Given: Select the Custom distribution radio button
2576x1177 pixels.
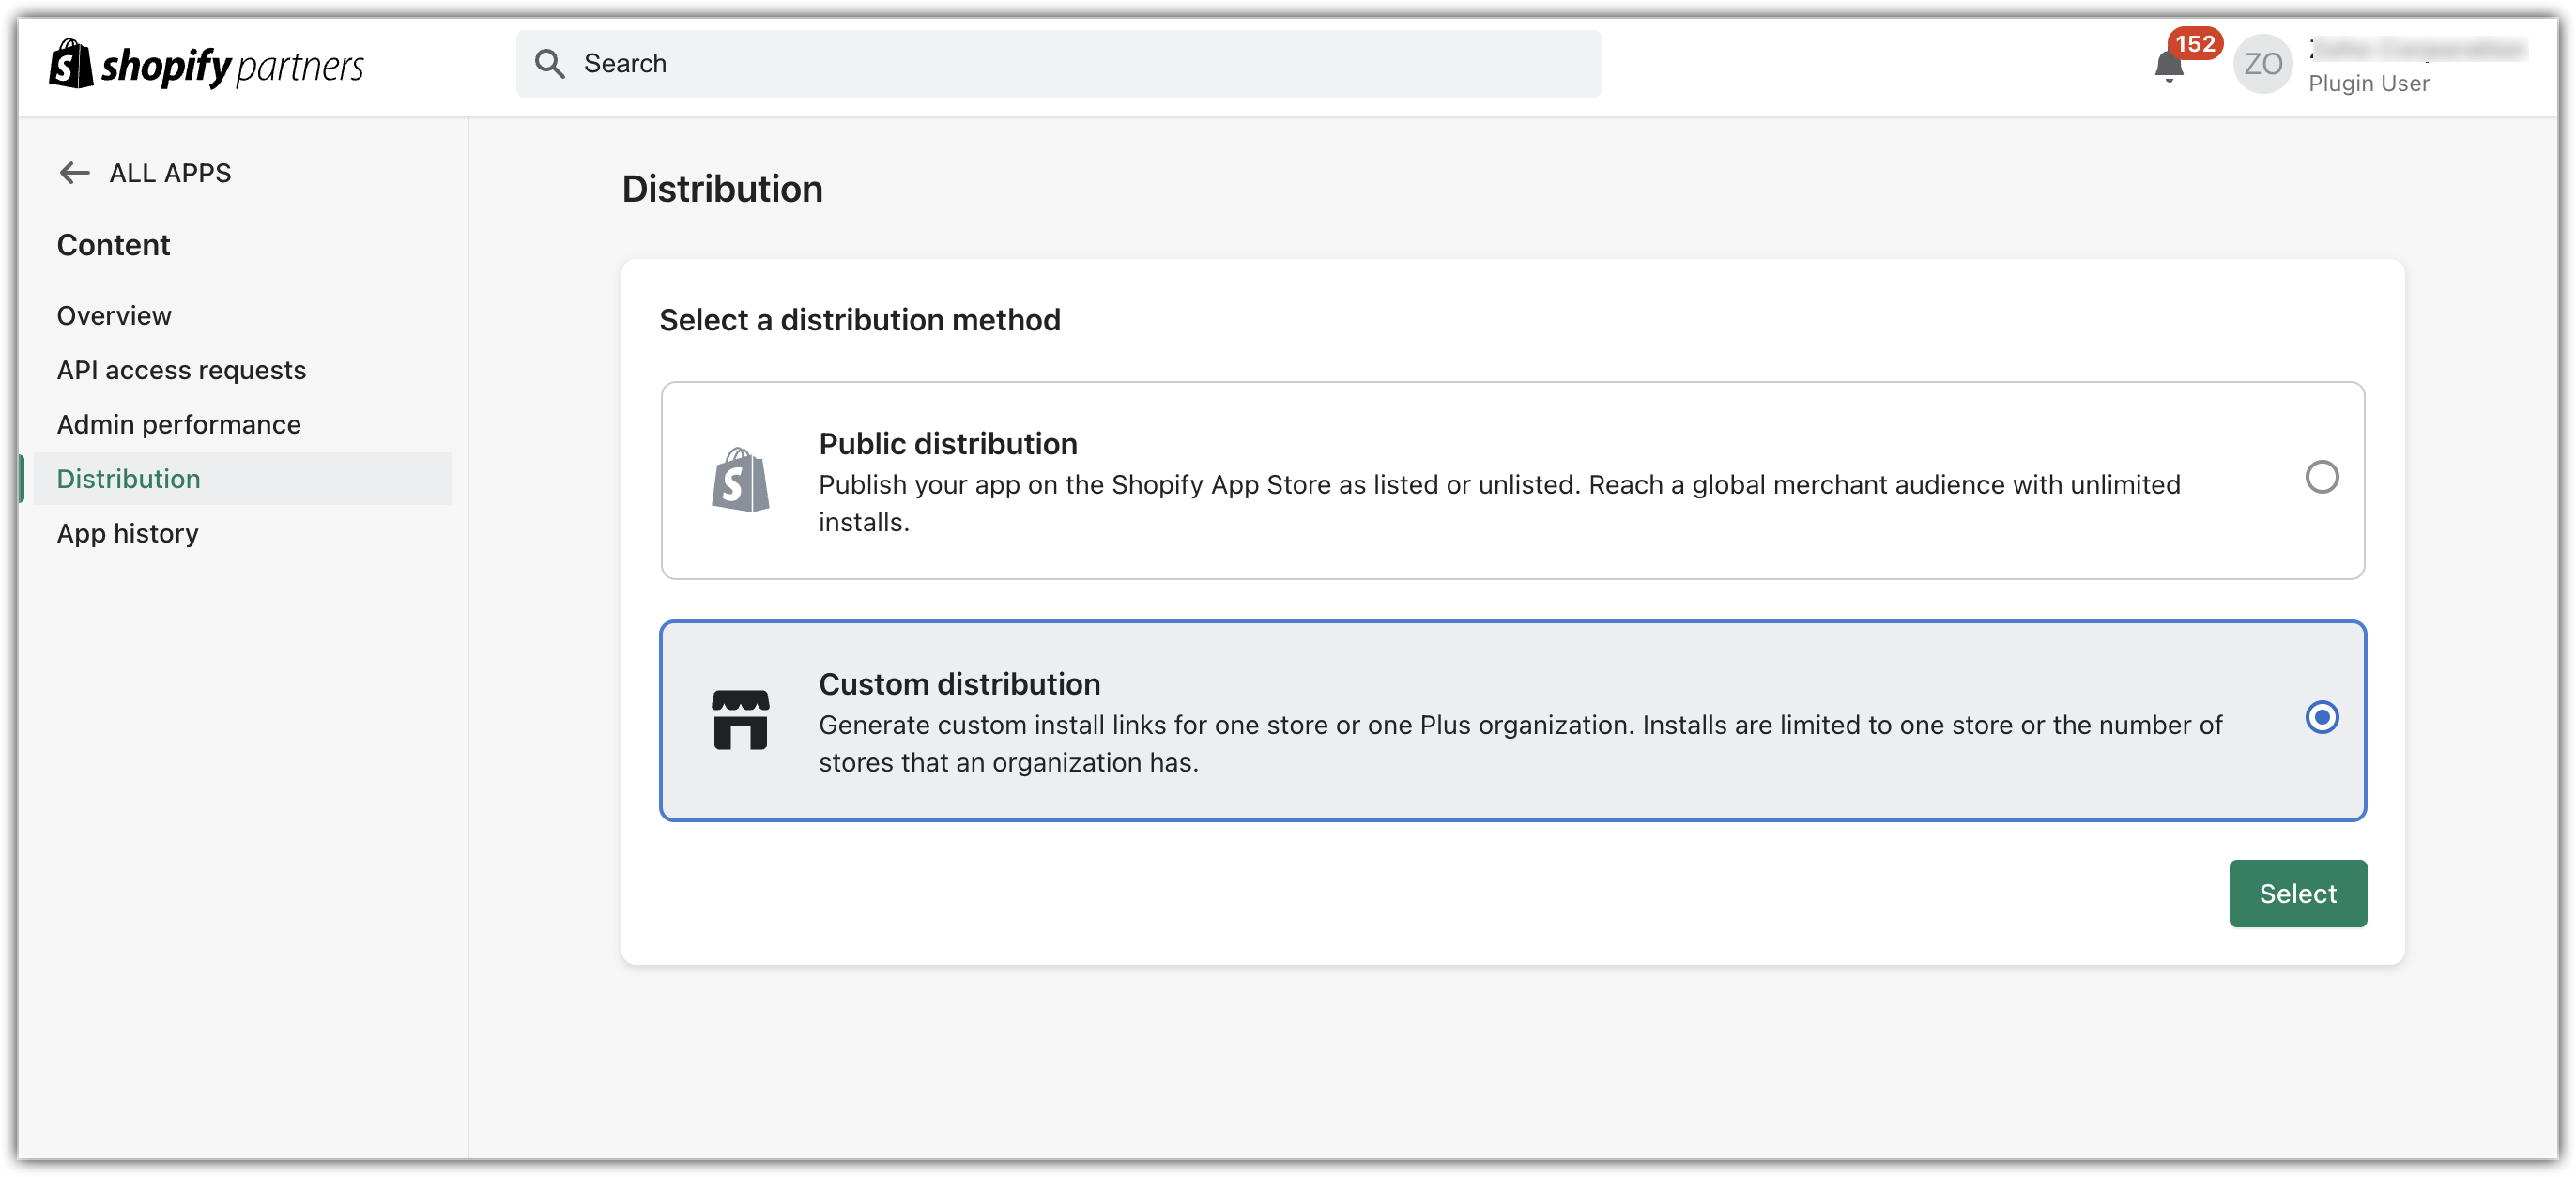Looking at the screenshot, I should [2321, 717].
